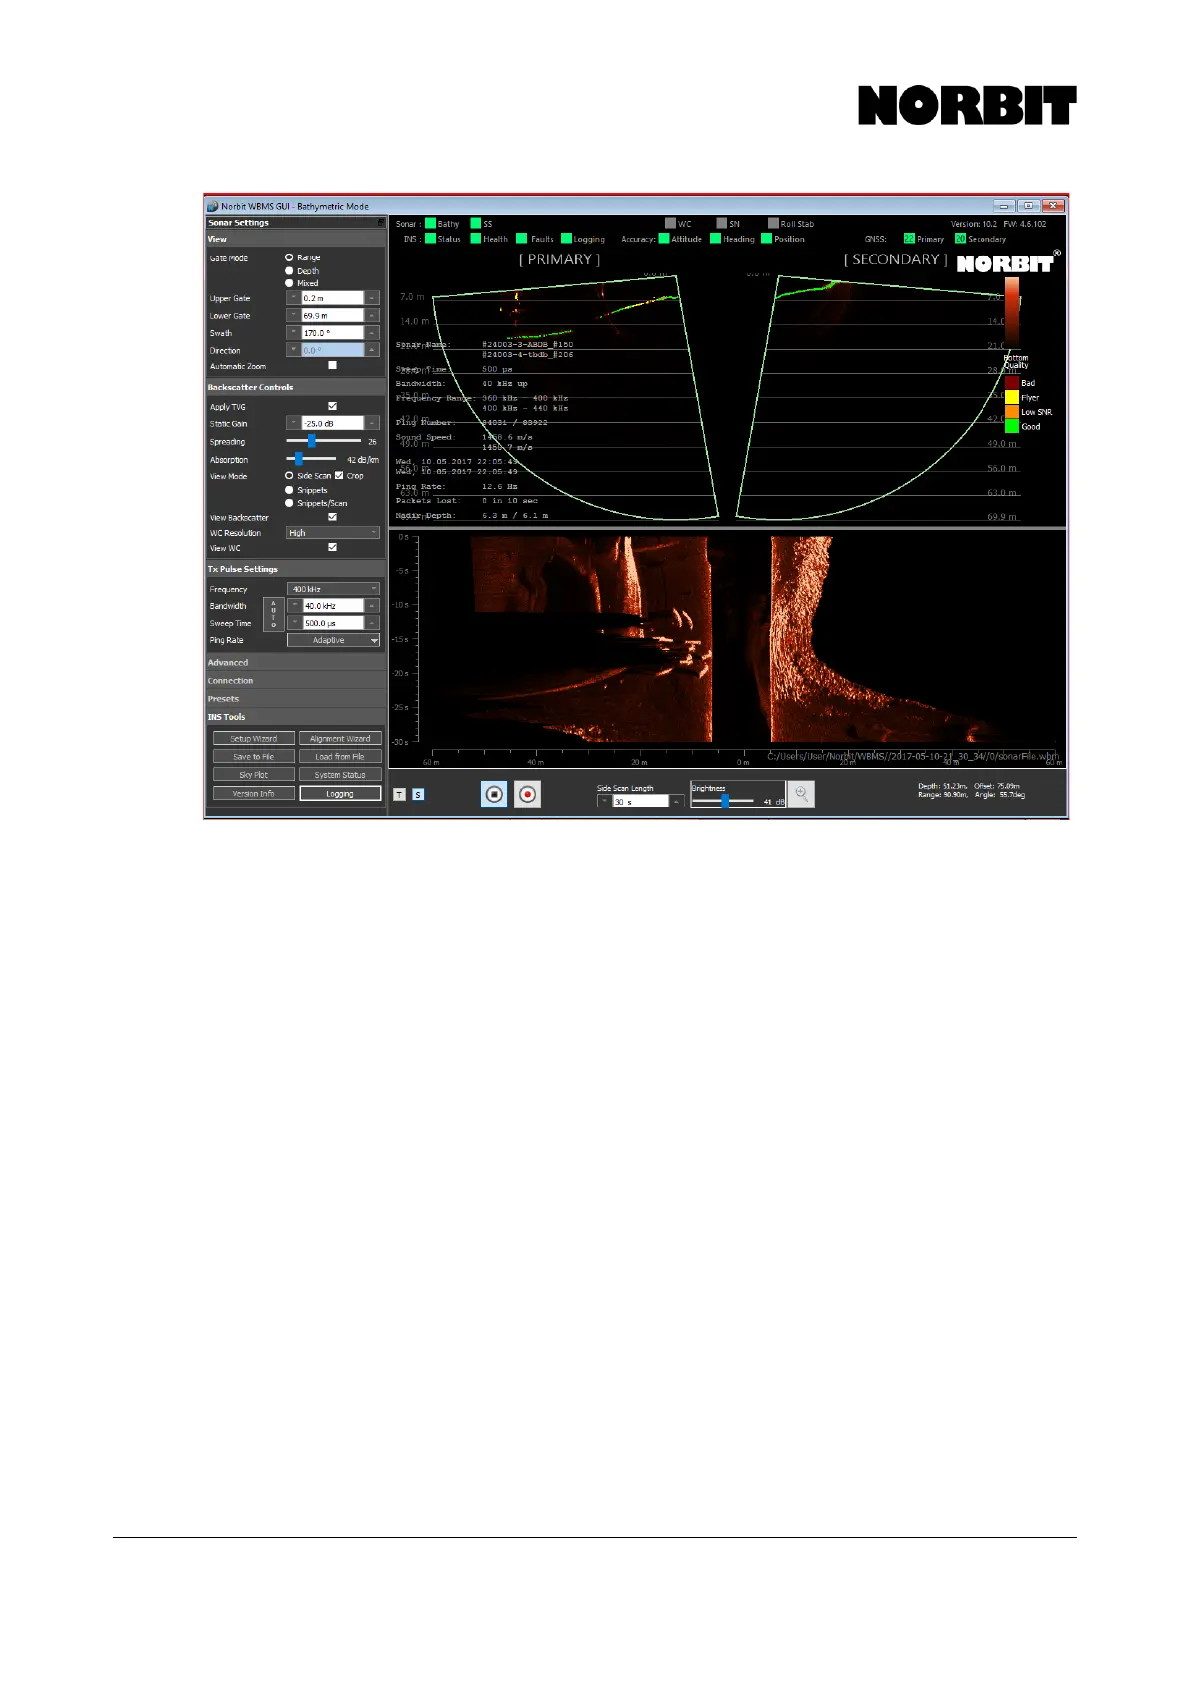Click the small T button in the bottom bar
This screenshot has height=1683, width=1191.
(400, 795)
